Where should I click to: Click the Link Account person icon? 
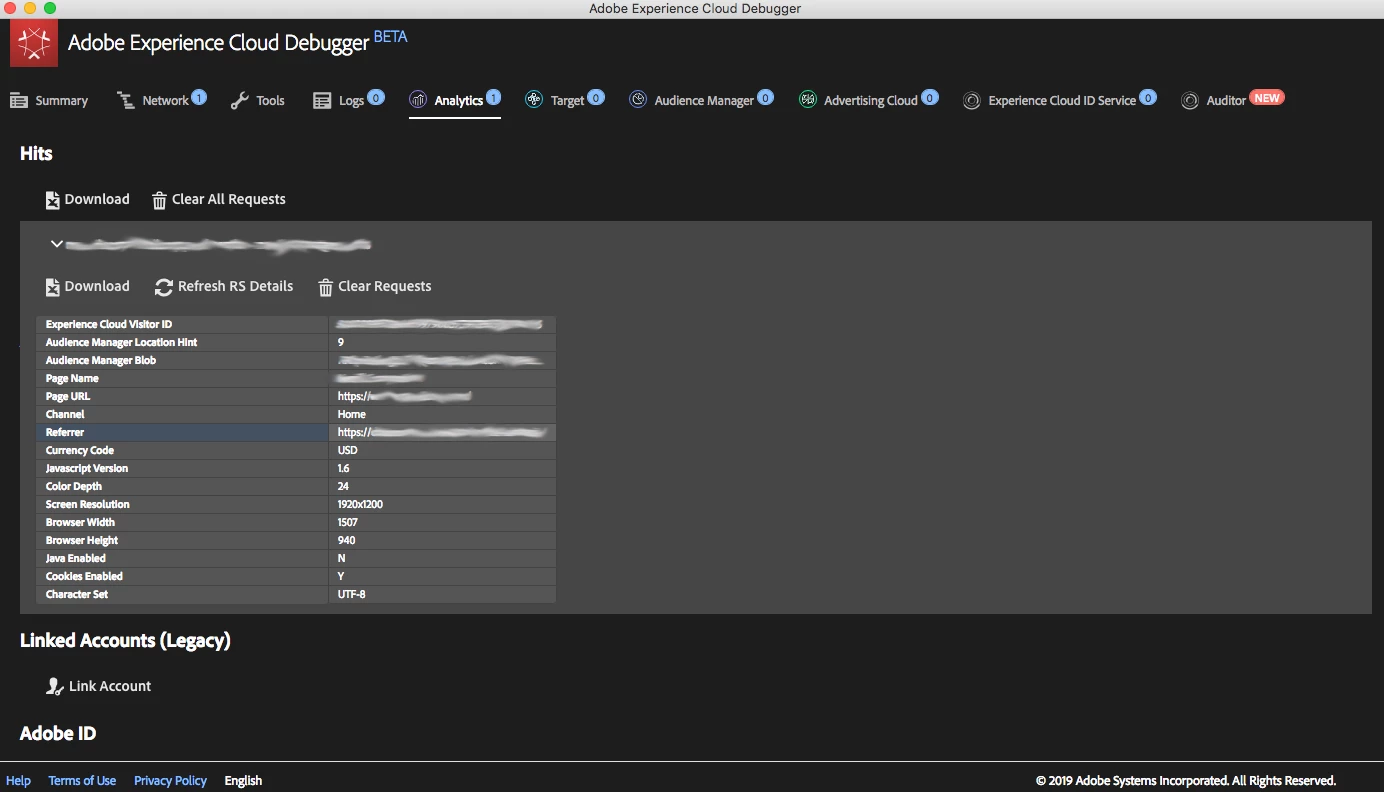click(55, 686)
